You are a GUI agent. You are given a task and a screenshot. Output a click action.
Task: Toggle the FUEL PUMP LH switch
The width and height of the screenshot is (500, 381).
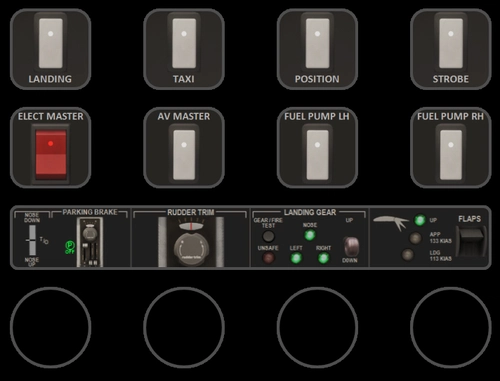(x=317, y=154)
